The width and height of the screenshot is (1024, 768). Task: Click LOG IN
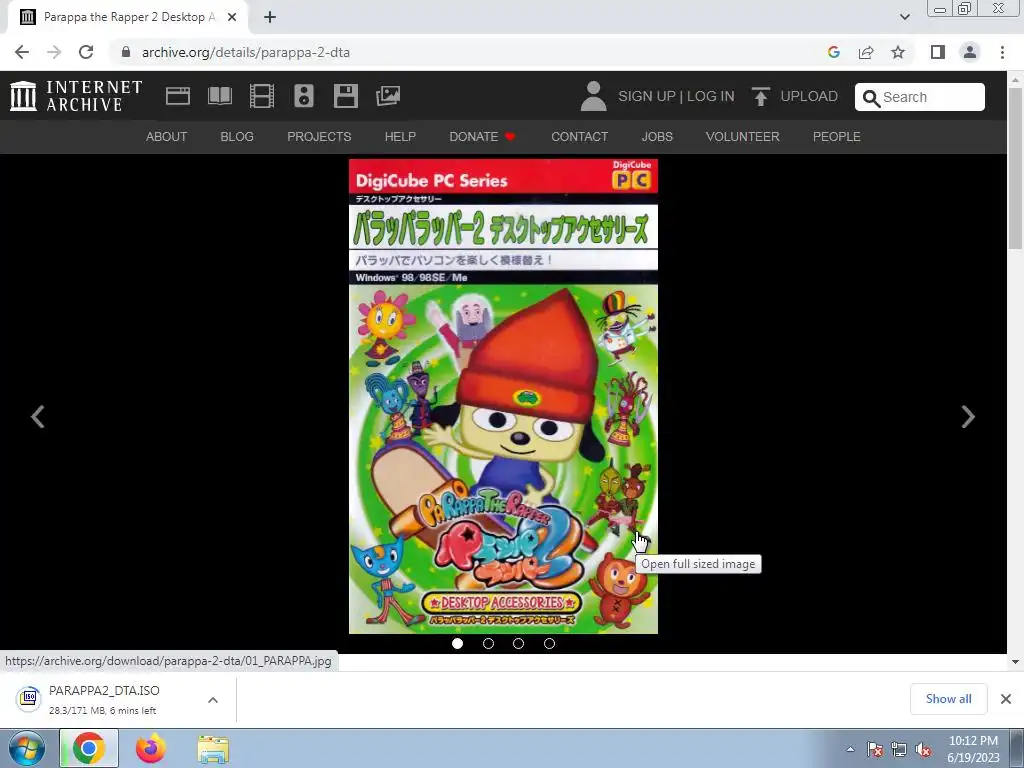(711, 96)
